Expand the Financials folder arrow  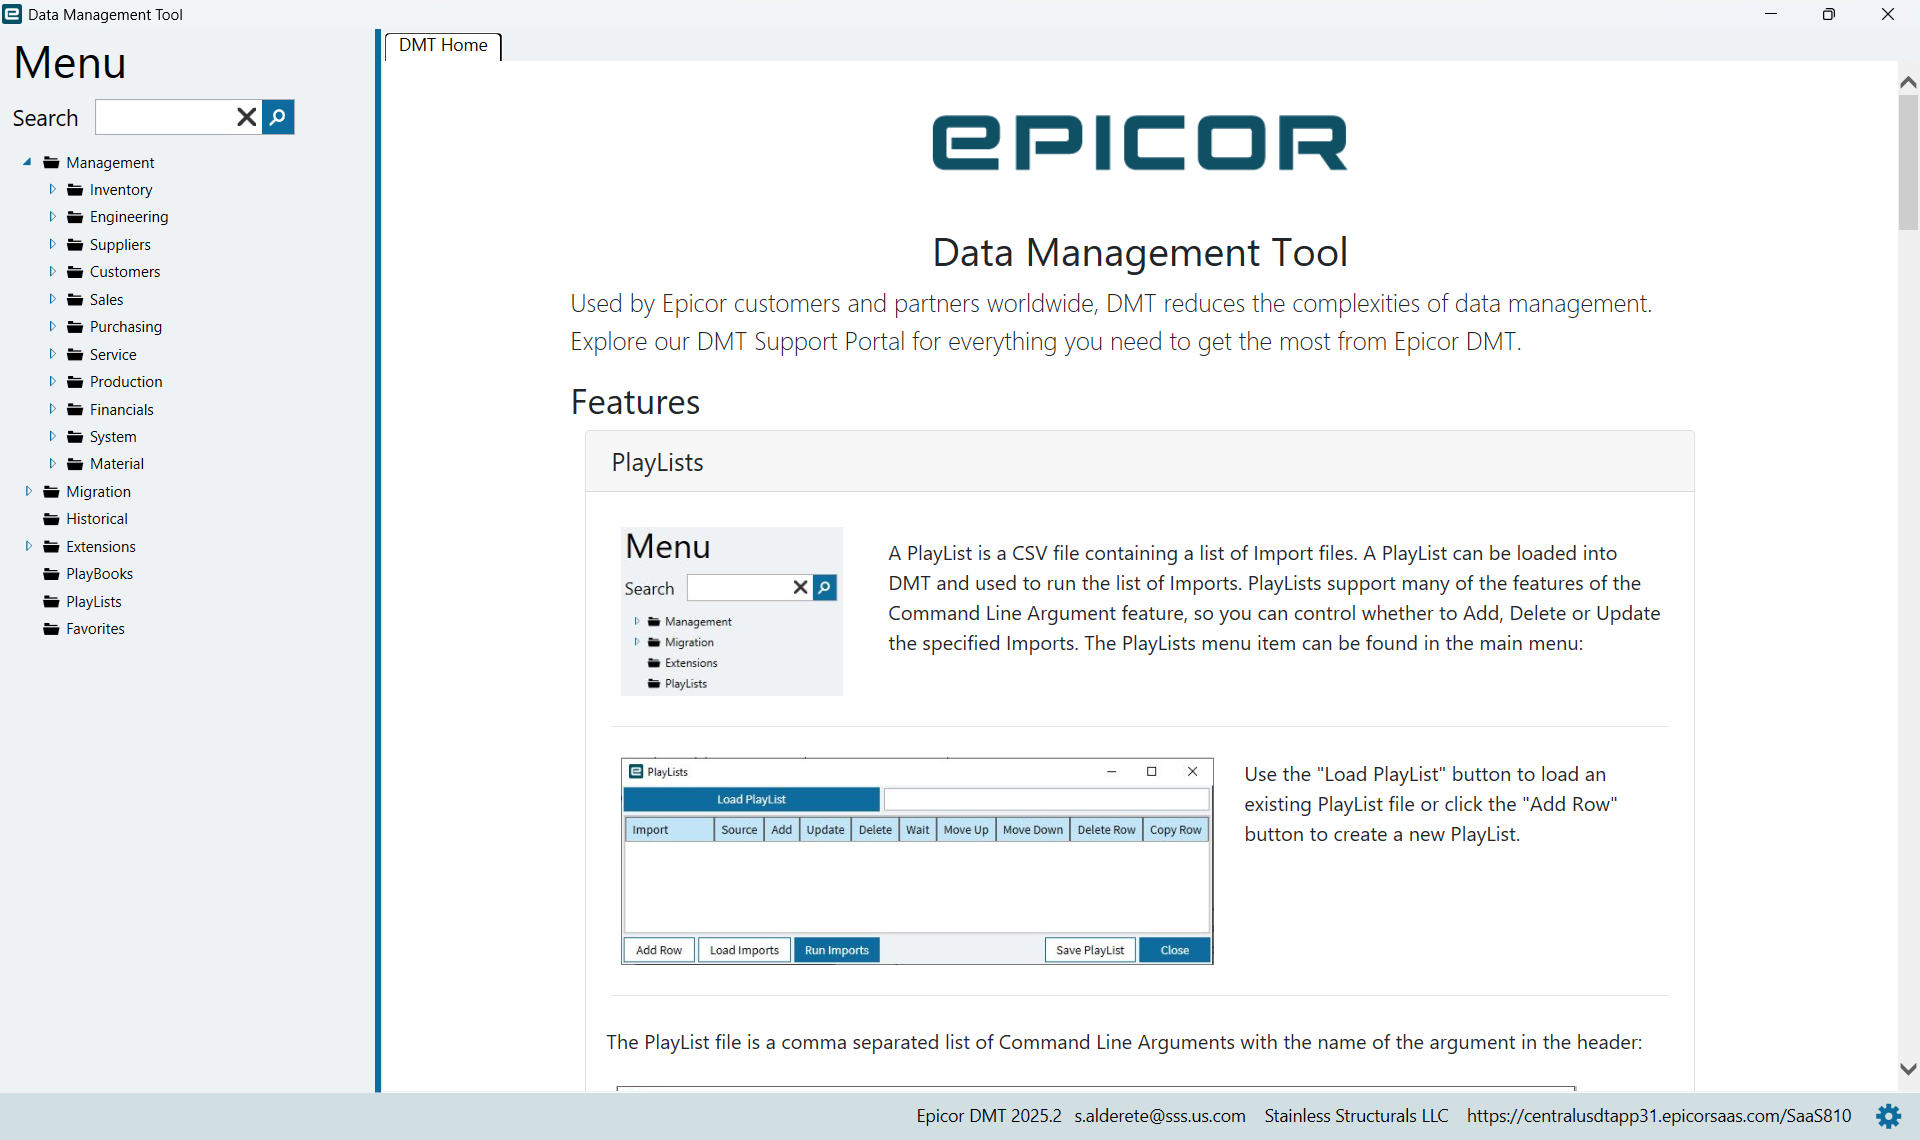point(53,409)
